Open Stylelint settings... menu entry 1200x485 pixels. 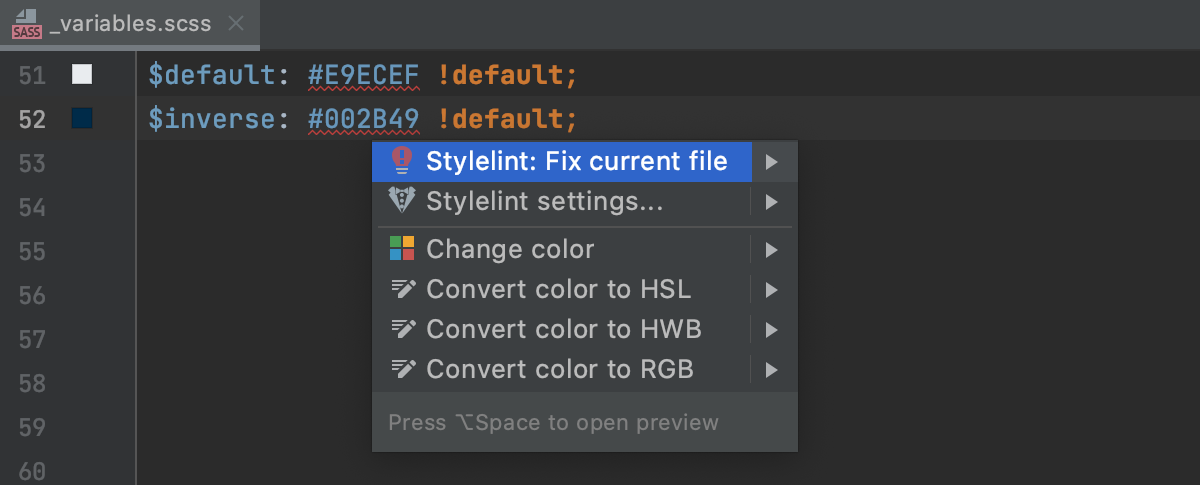click(x=544, y=201)
